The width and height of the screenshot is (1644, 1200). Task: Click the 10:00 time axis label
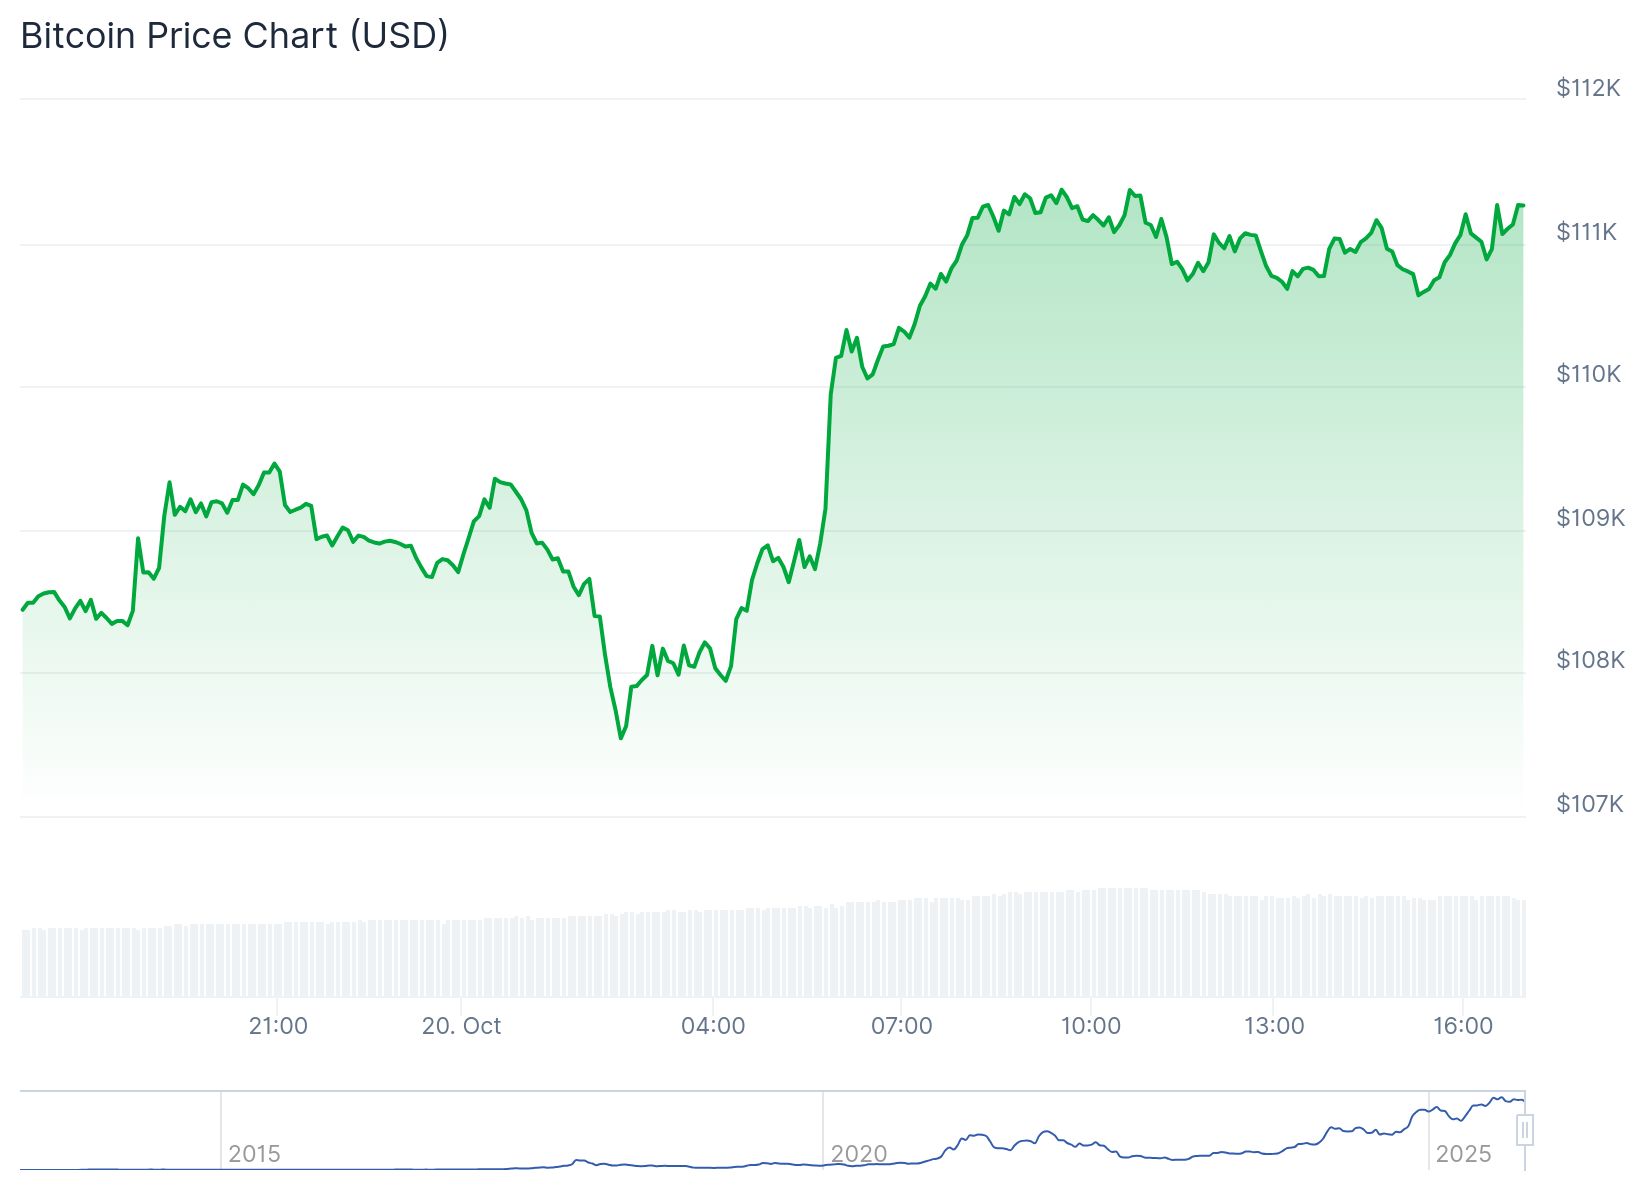point(1090,1026)
